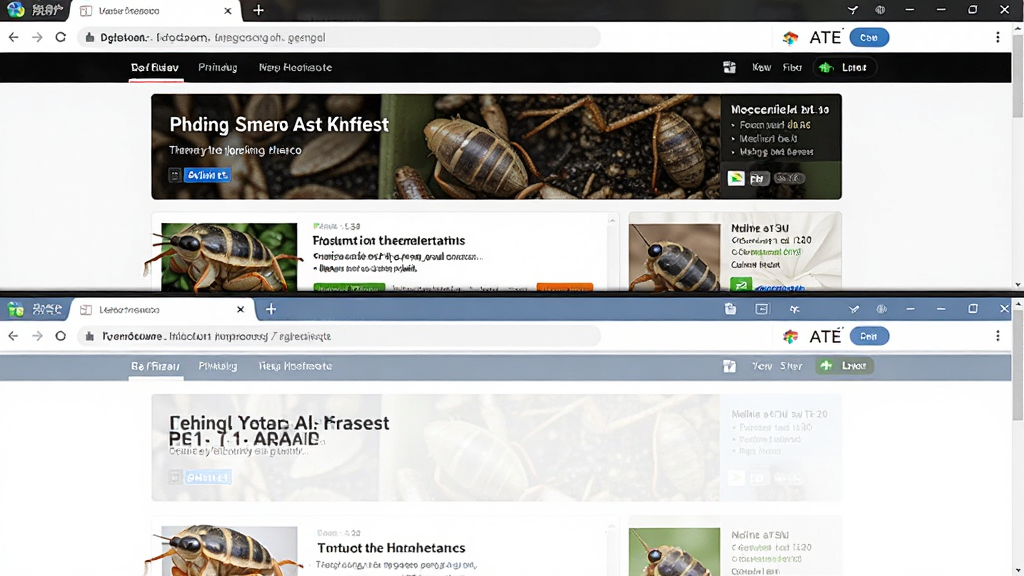Click the top window vertical scrollbar thumb
Screen dimensions: 1024x576
point(1017,75)
